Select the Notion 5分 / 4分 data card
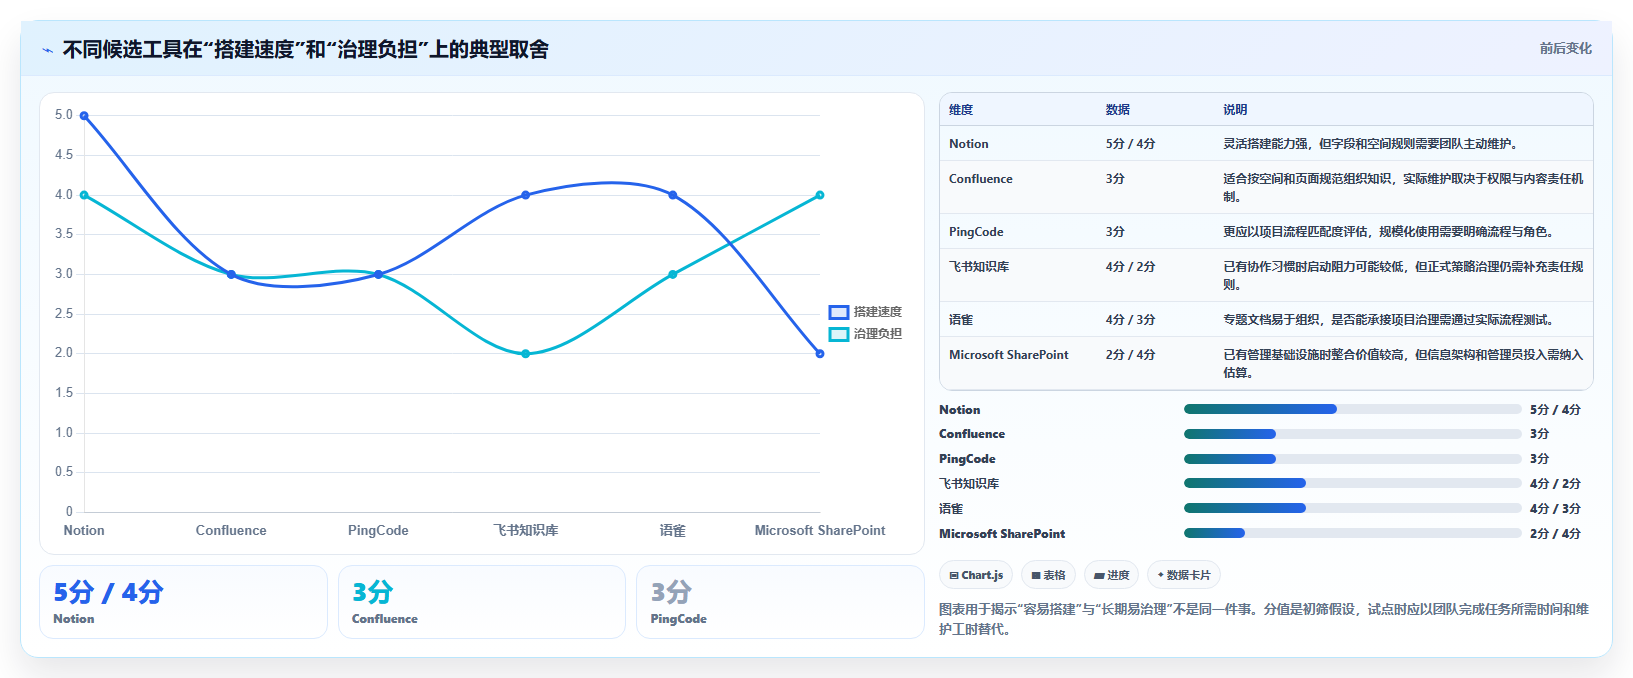 pyautogui.click(x=183, y=602)
